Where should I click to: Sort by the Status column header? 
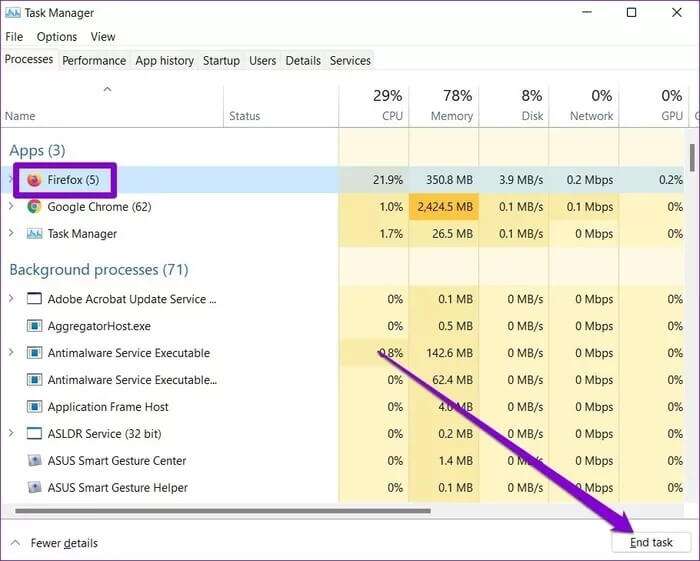coord(281,106)
